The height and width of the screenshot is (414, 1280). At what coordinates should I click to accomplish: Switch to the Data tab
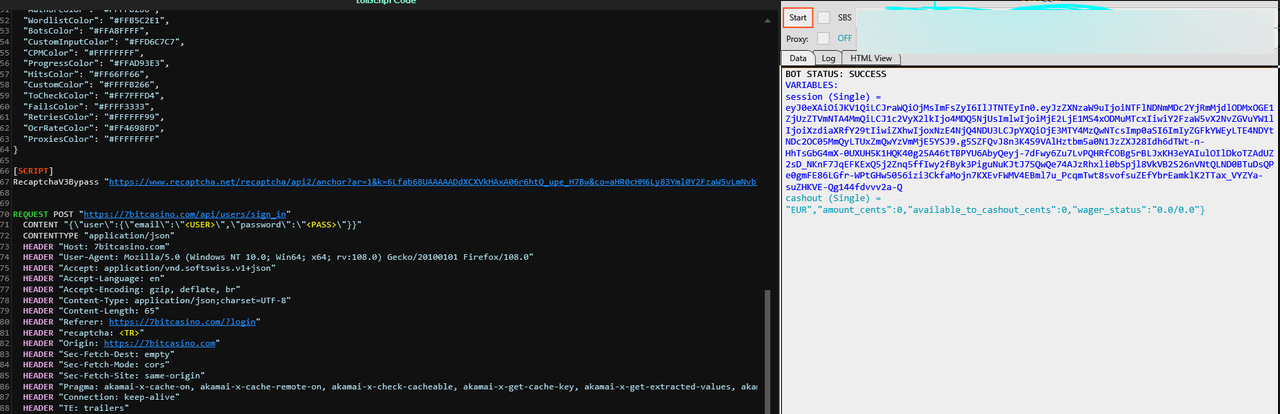pos(798,59)
